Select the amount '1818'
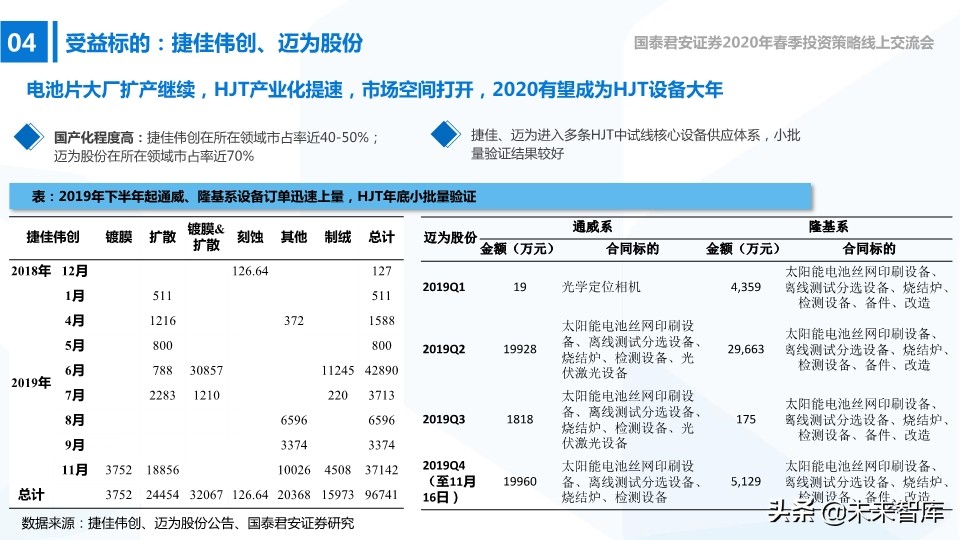Image resolution: width=960 pixels, height=540 pixels. pyautogui.click(x=520, y=419)
